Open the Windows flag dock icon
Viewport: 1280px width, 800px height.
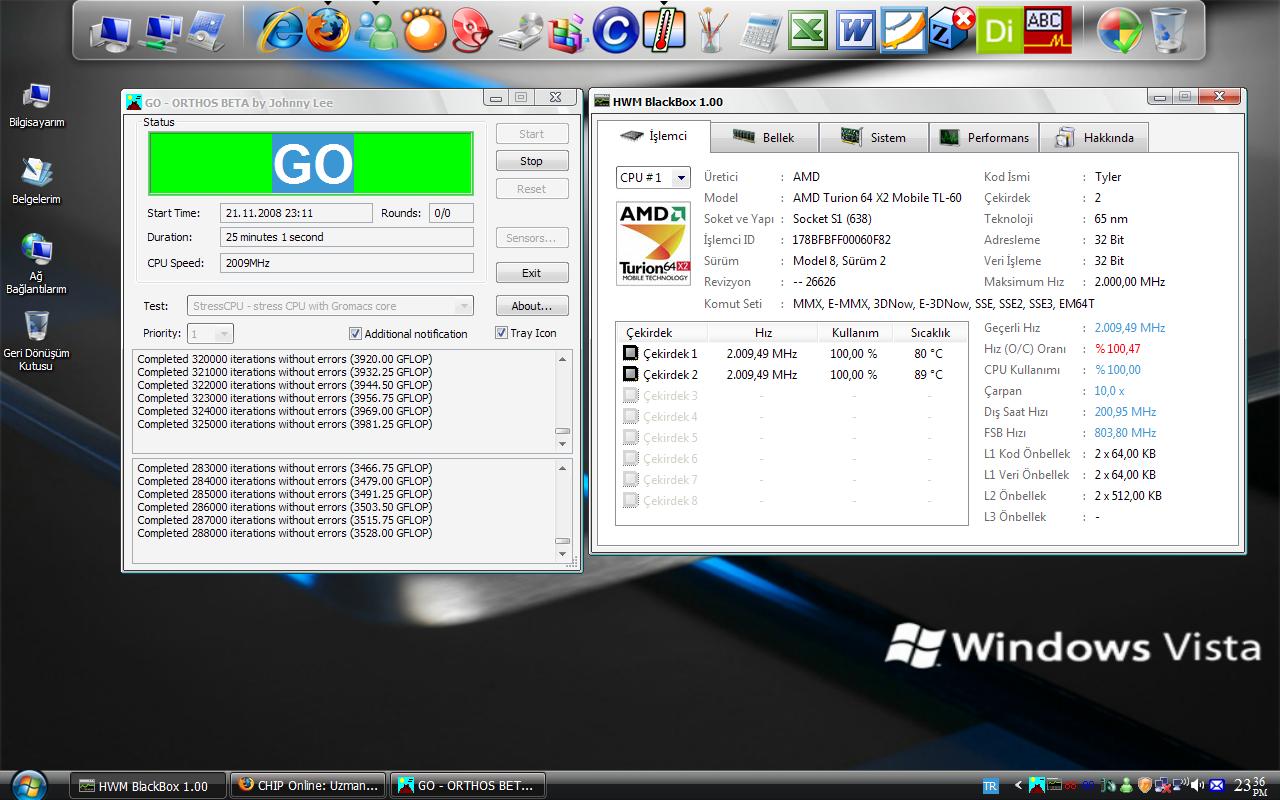coord(1120,30)
